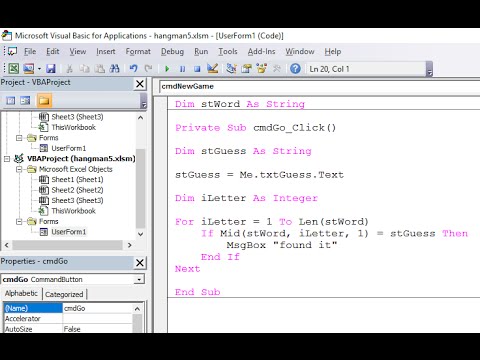Open the Format menu
480x360 pixels.
click(x=138, y=52)
